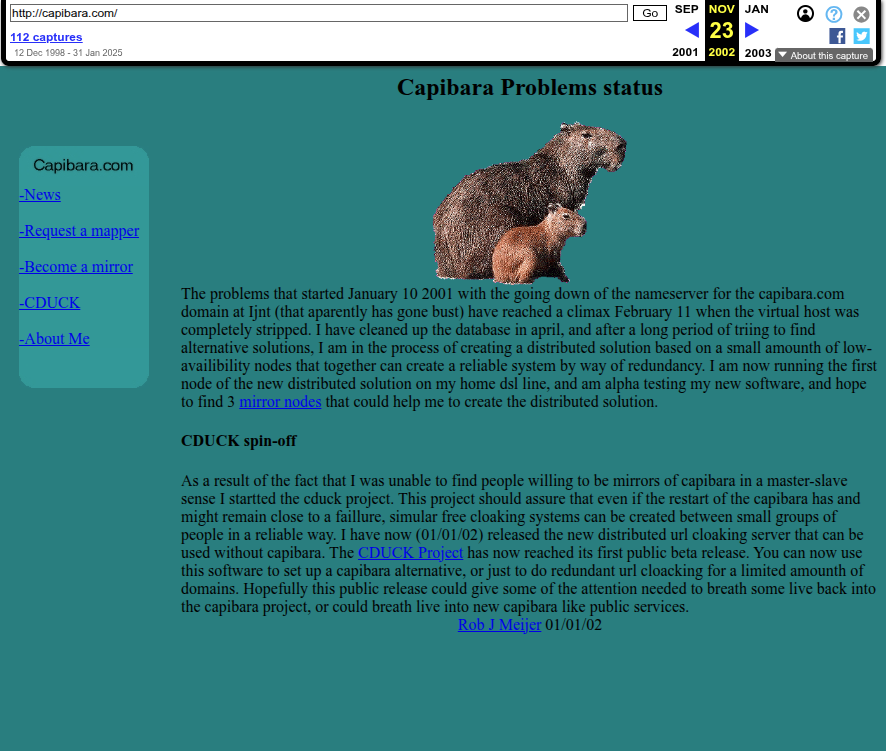Expand the About this capture panel

pyautogui.click(x=823, y=56)
